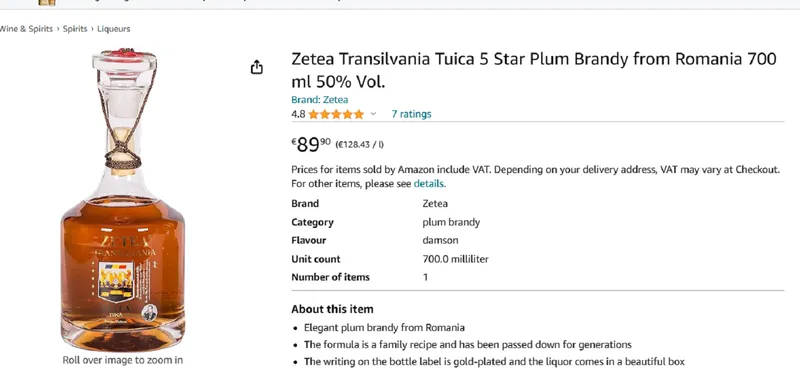The width and height of the screenshot is (800, 369).
Task: Click the damson flavour value
Action: (x=440, y=240)
